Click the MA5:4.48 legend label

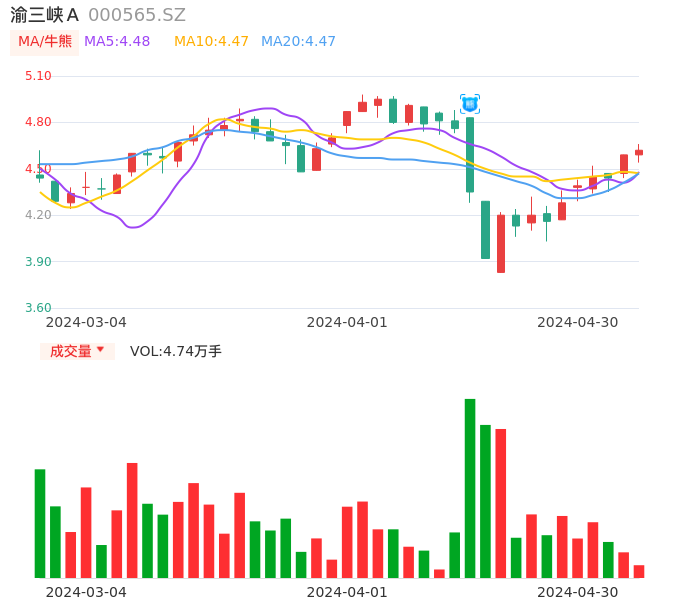(x=117, y=42)
